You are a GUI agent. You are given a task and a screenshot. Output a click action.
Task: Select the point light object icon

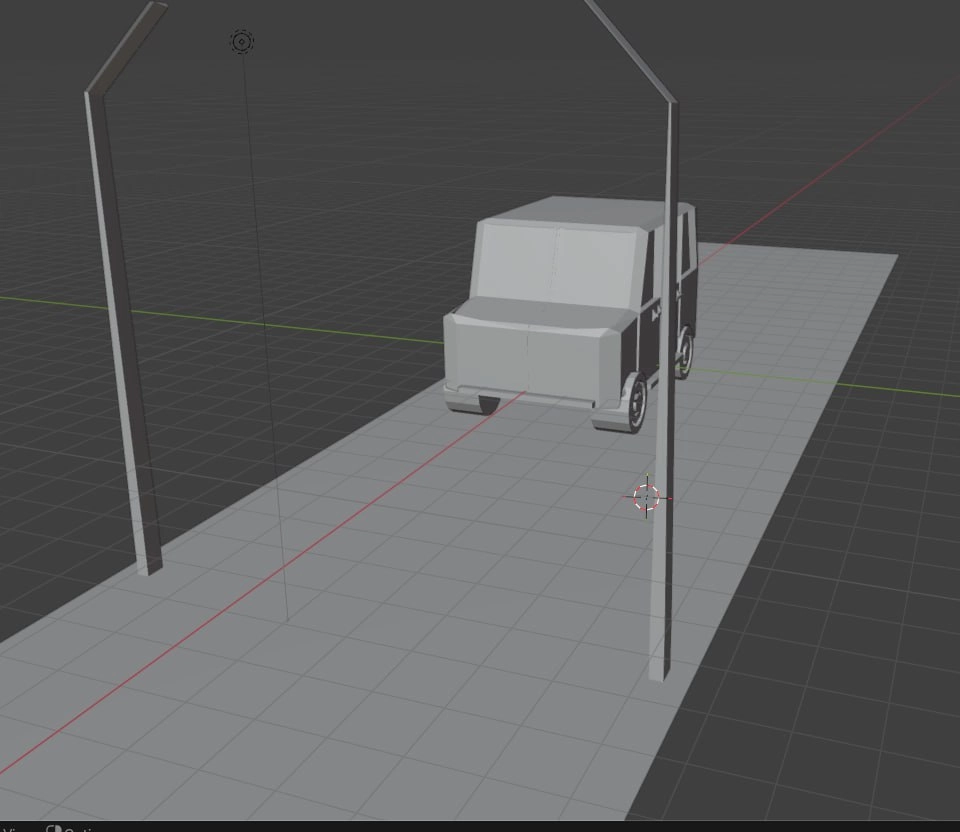(x=242, y=42)
